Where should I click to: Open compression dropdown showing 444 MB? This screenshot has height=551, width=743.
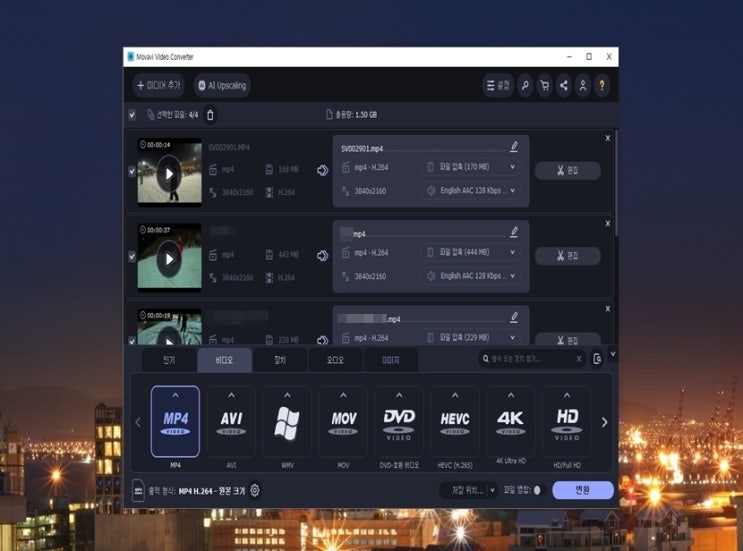pyautogui.click(x=471, y=252)
